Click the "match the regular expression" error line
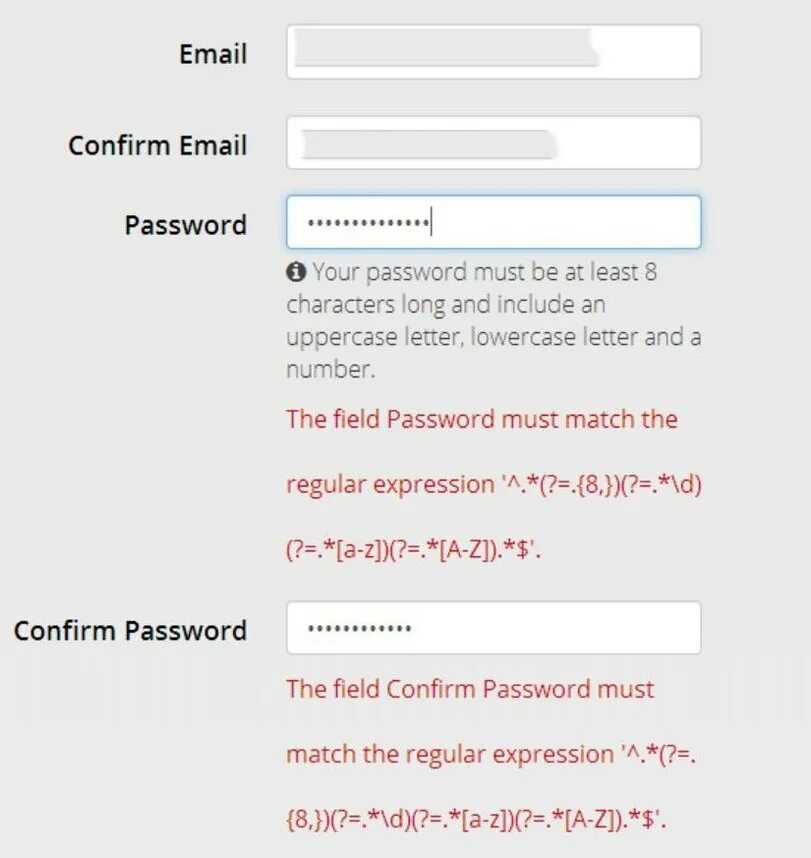Image resolution: width=811 pixels, height=858 pixels. (x=491, y=754)
